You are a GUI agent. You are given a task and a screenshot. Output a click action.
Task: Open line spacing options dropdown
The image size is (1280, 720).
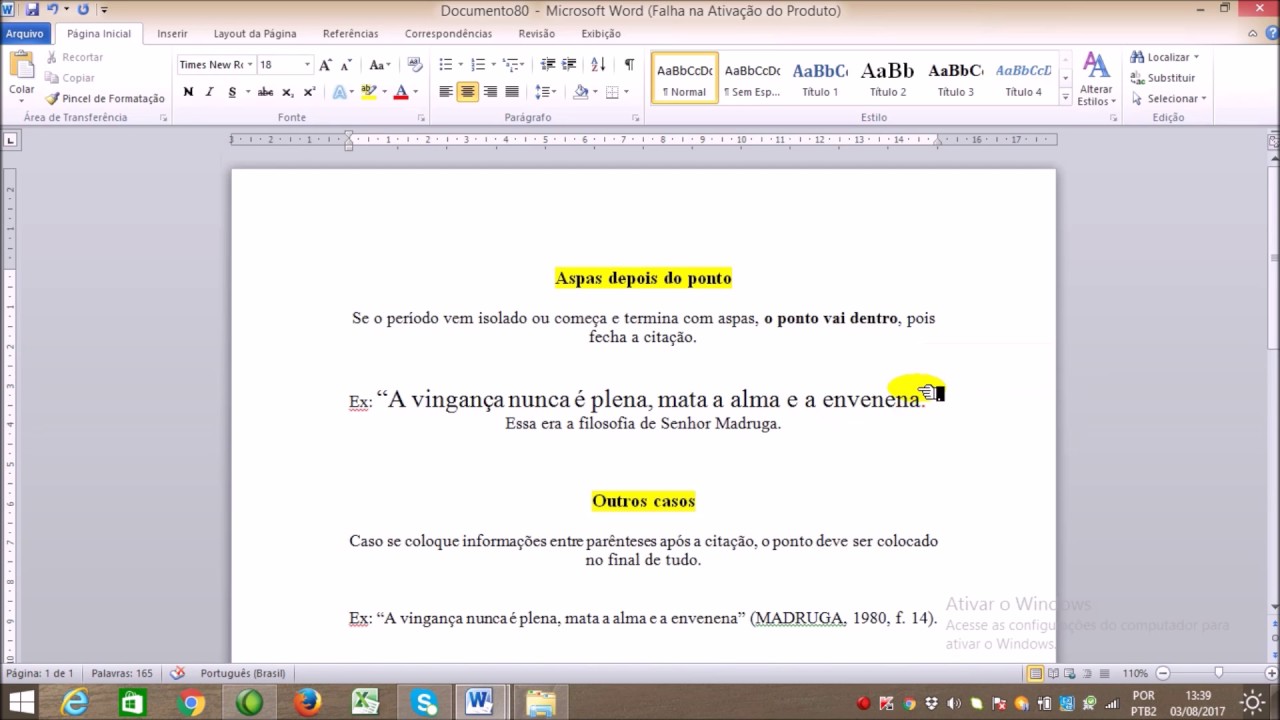click(x=545, y=92)
